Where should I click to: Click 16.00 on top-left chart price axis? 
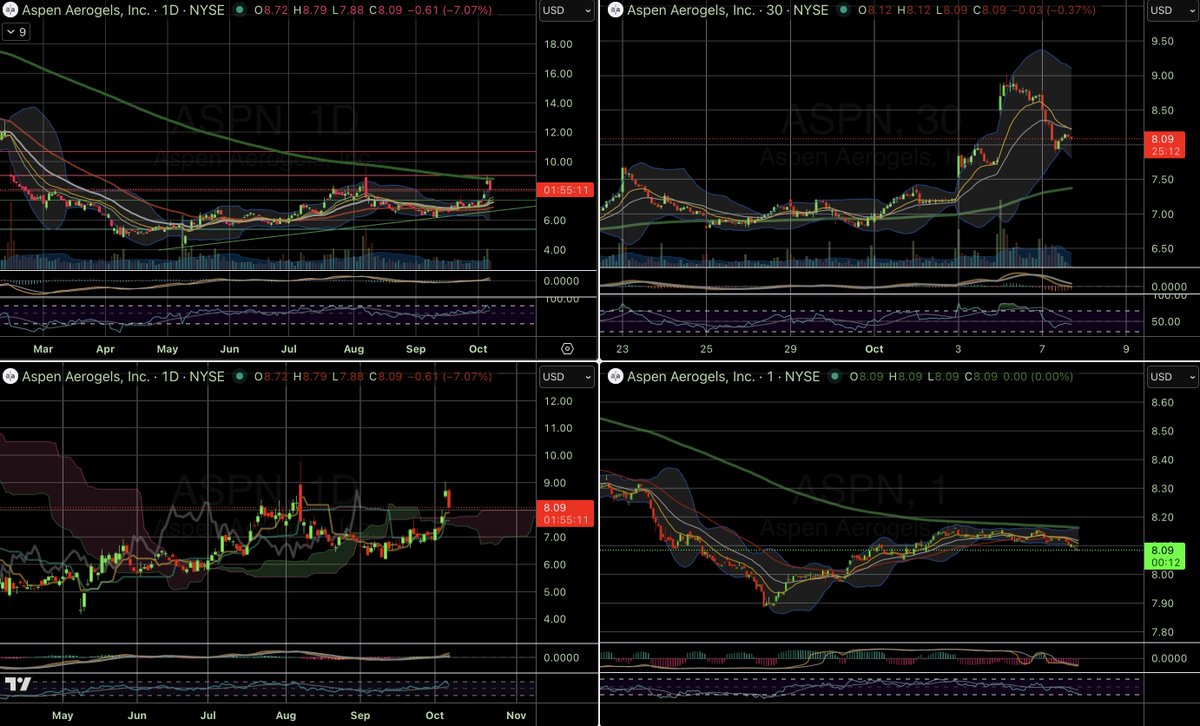(558, 74)
